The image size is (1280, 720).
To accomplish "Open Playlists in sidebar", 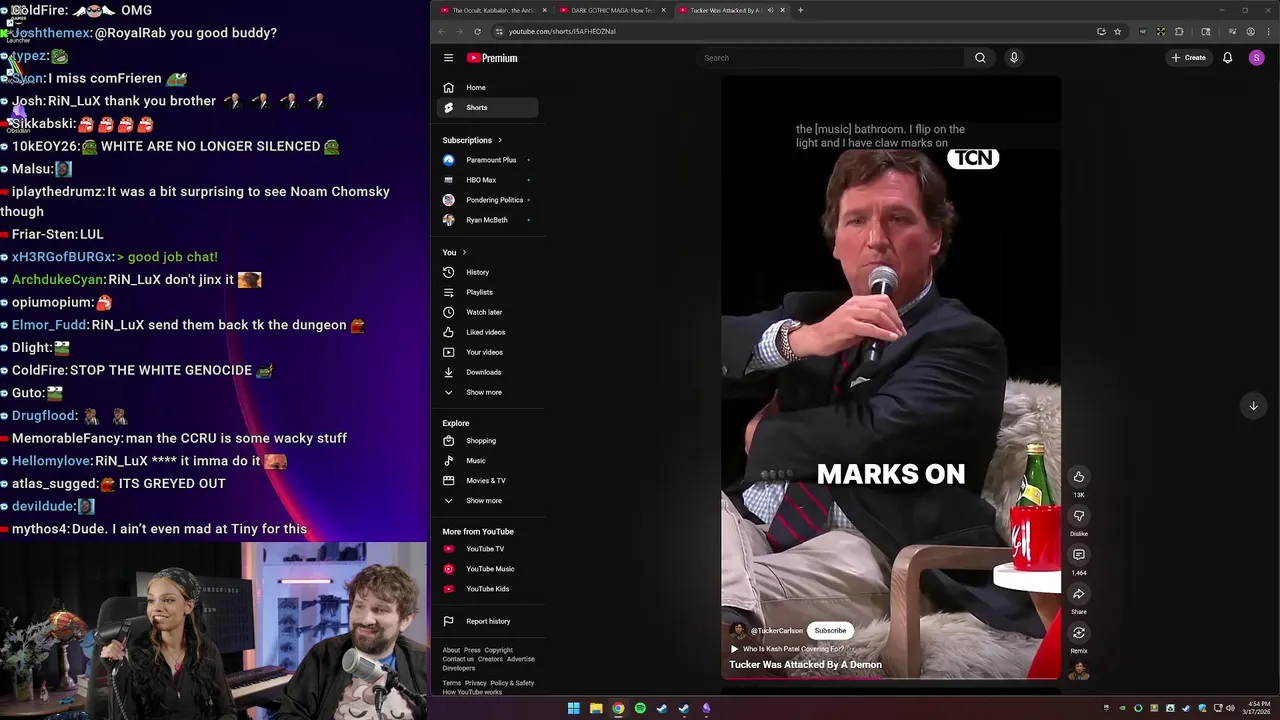I will tap(489, 292).
